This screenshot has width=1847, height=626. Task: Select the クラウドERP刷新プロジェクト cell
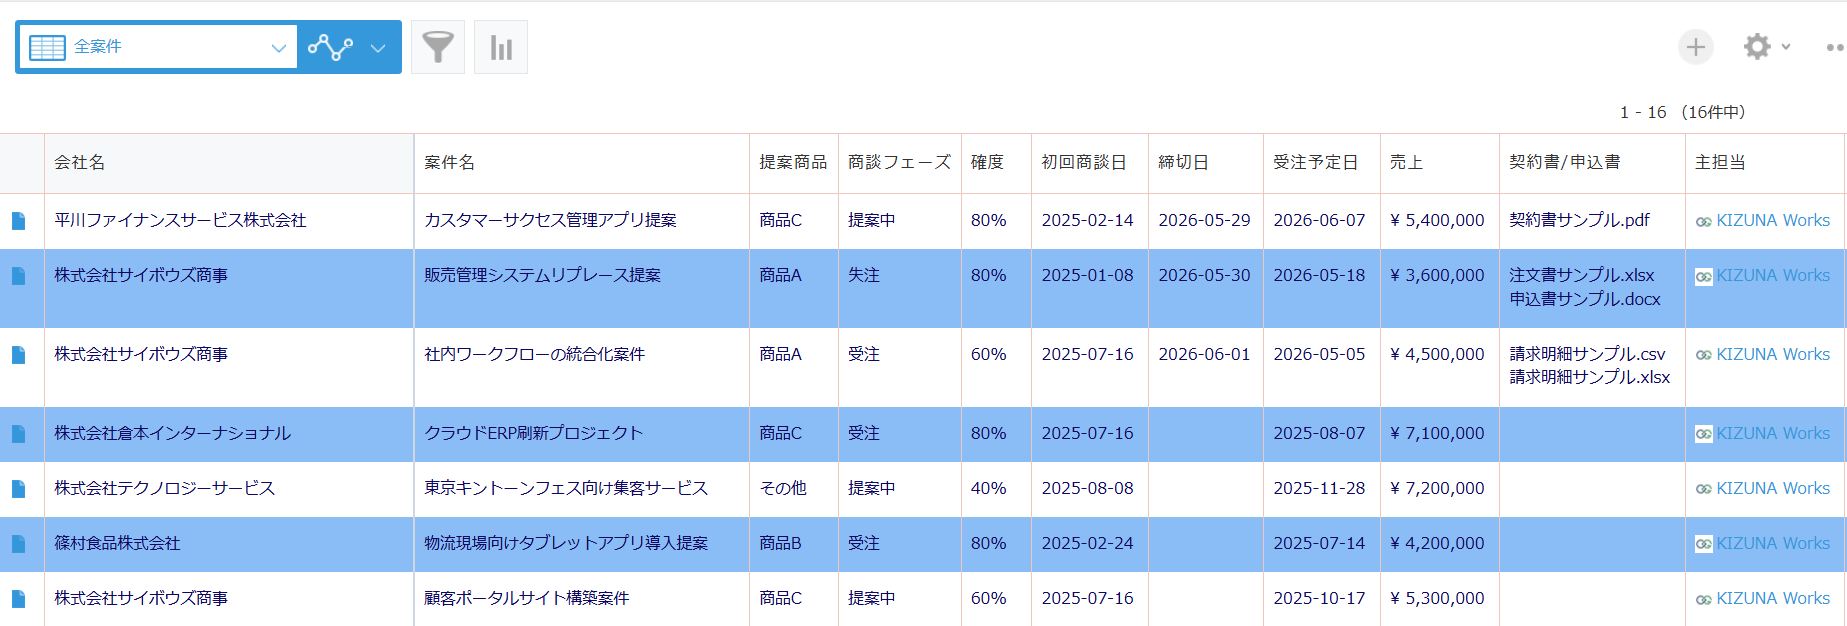tap(582, 434)
